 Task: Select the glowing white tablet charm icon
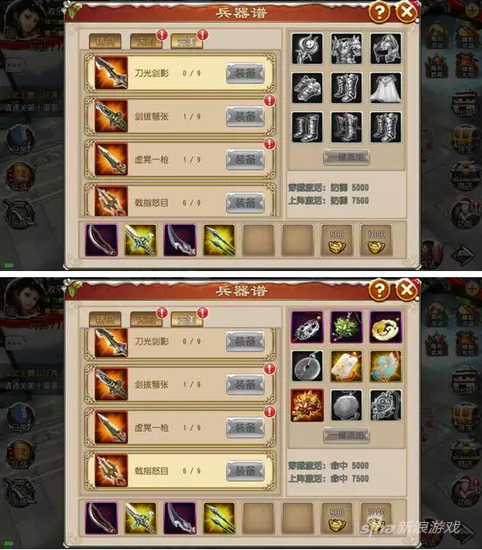(x=346, y=366)
